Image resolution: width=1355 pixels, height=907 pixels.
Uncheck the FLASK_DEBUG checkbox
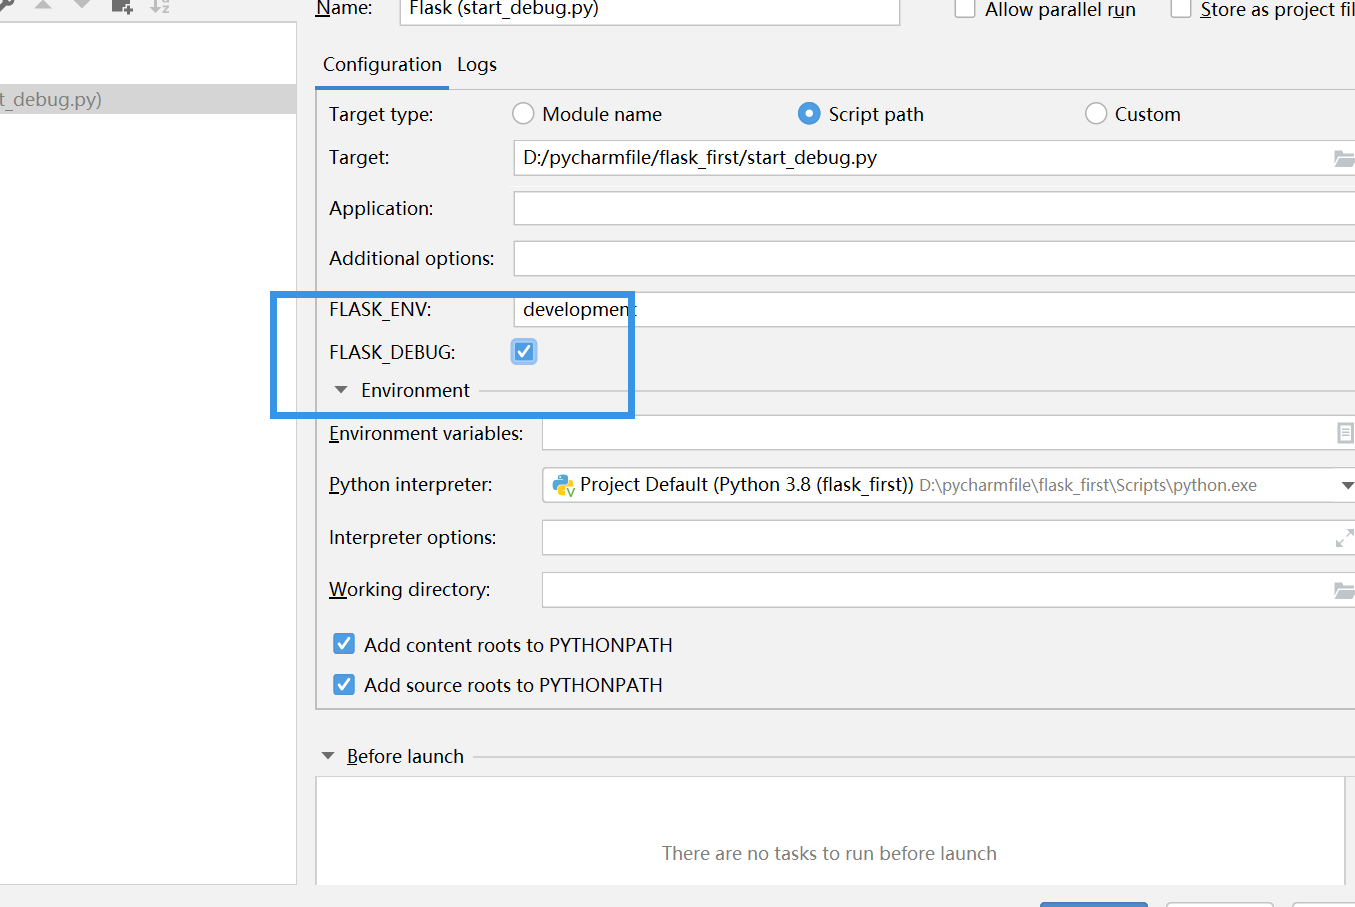pos(524,351)
